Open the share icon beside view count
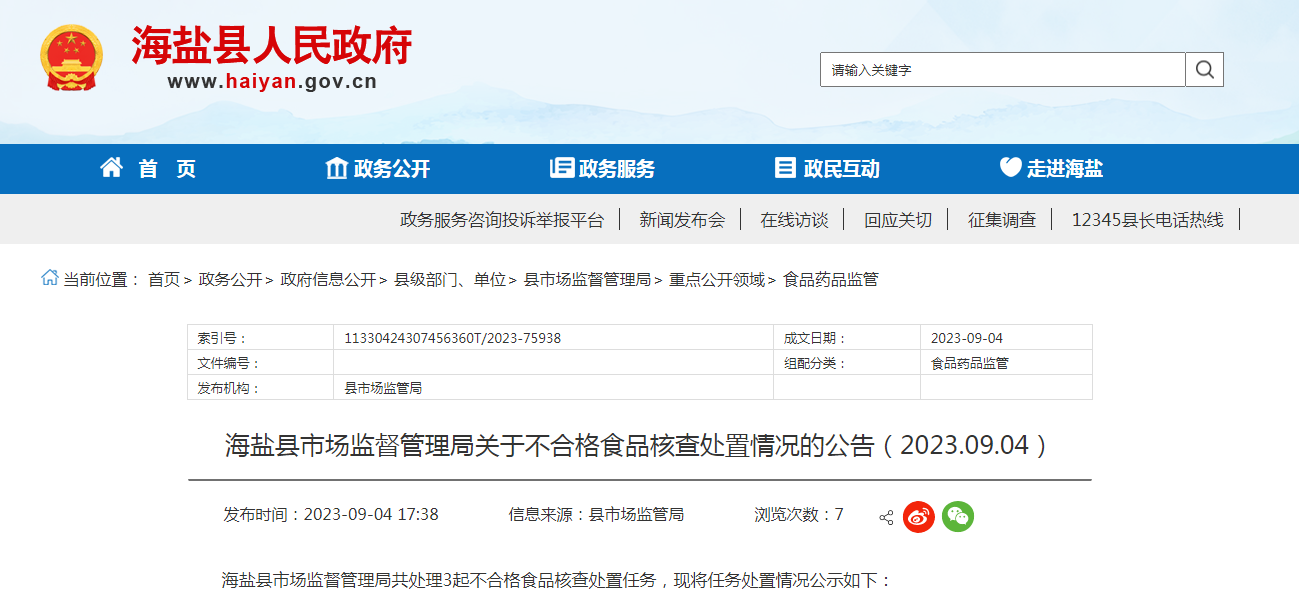 [x=886, y=517]
